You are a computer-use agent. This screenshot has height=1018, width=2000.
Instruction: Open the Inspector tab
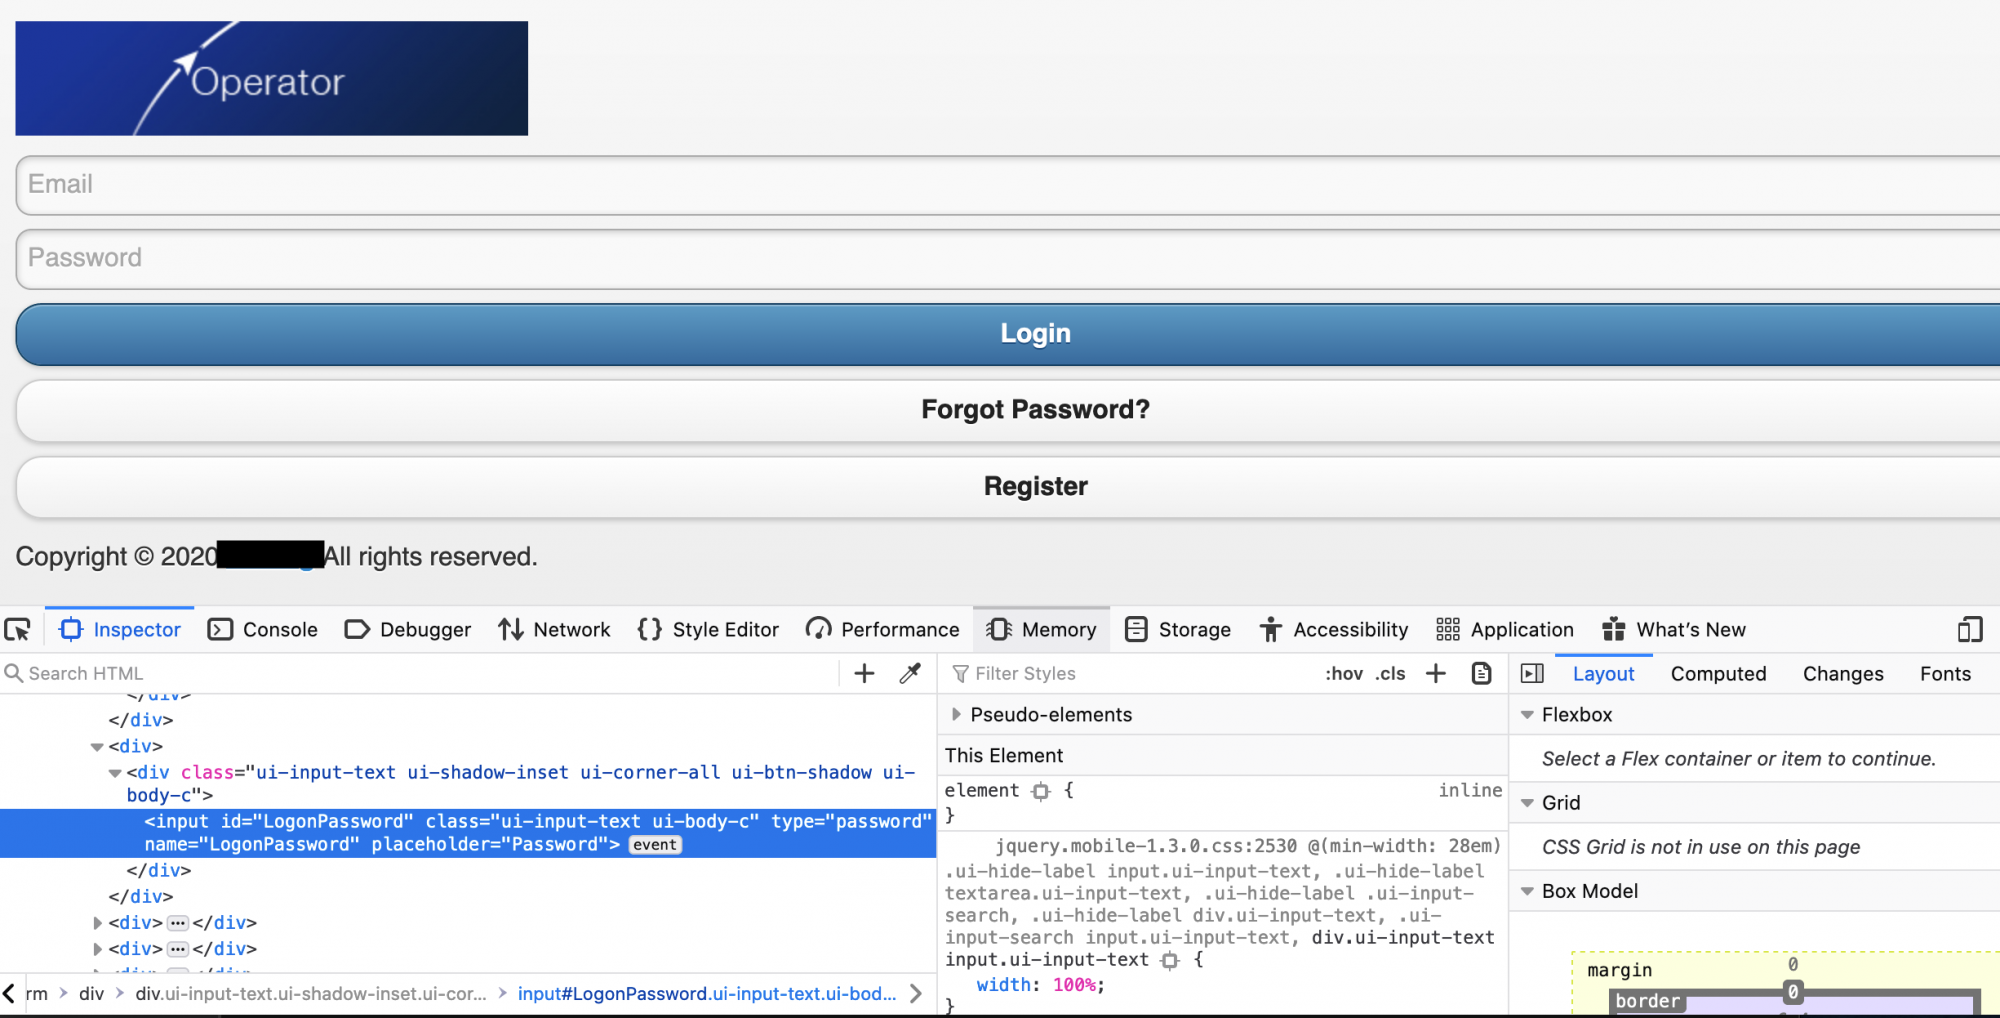pos(120,629)
